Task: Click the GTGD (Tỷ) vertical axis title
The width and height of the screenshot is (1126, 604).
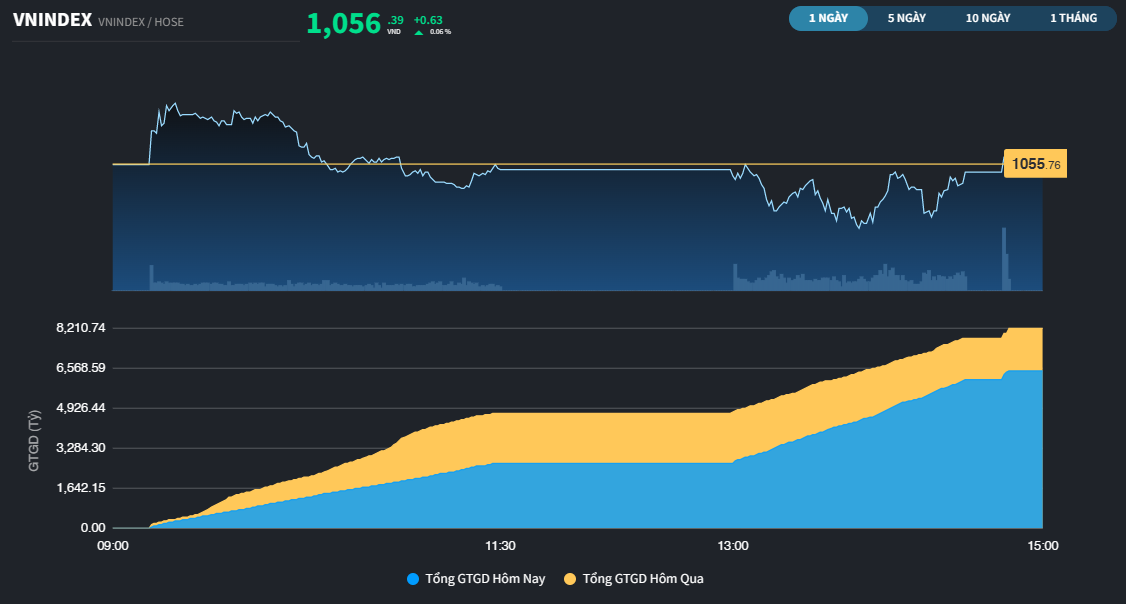Action: (34, 440)
